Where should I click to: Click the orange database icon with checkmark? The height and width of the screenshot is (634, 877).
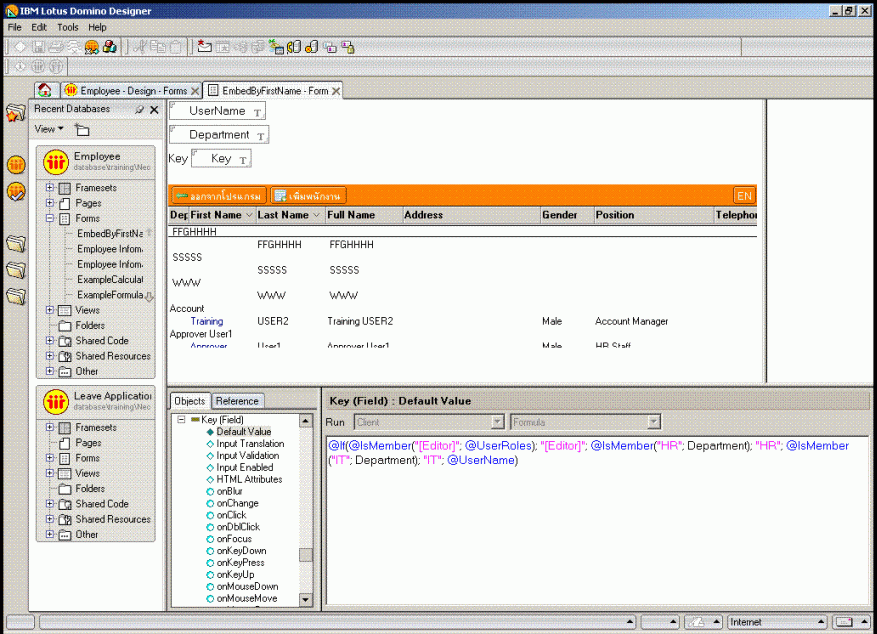click(16, 192)
